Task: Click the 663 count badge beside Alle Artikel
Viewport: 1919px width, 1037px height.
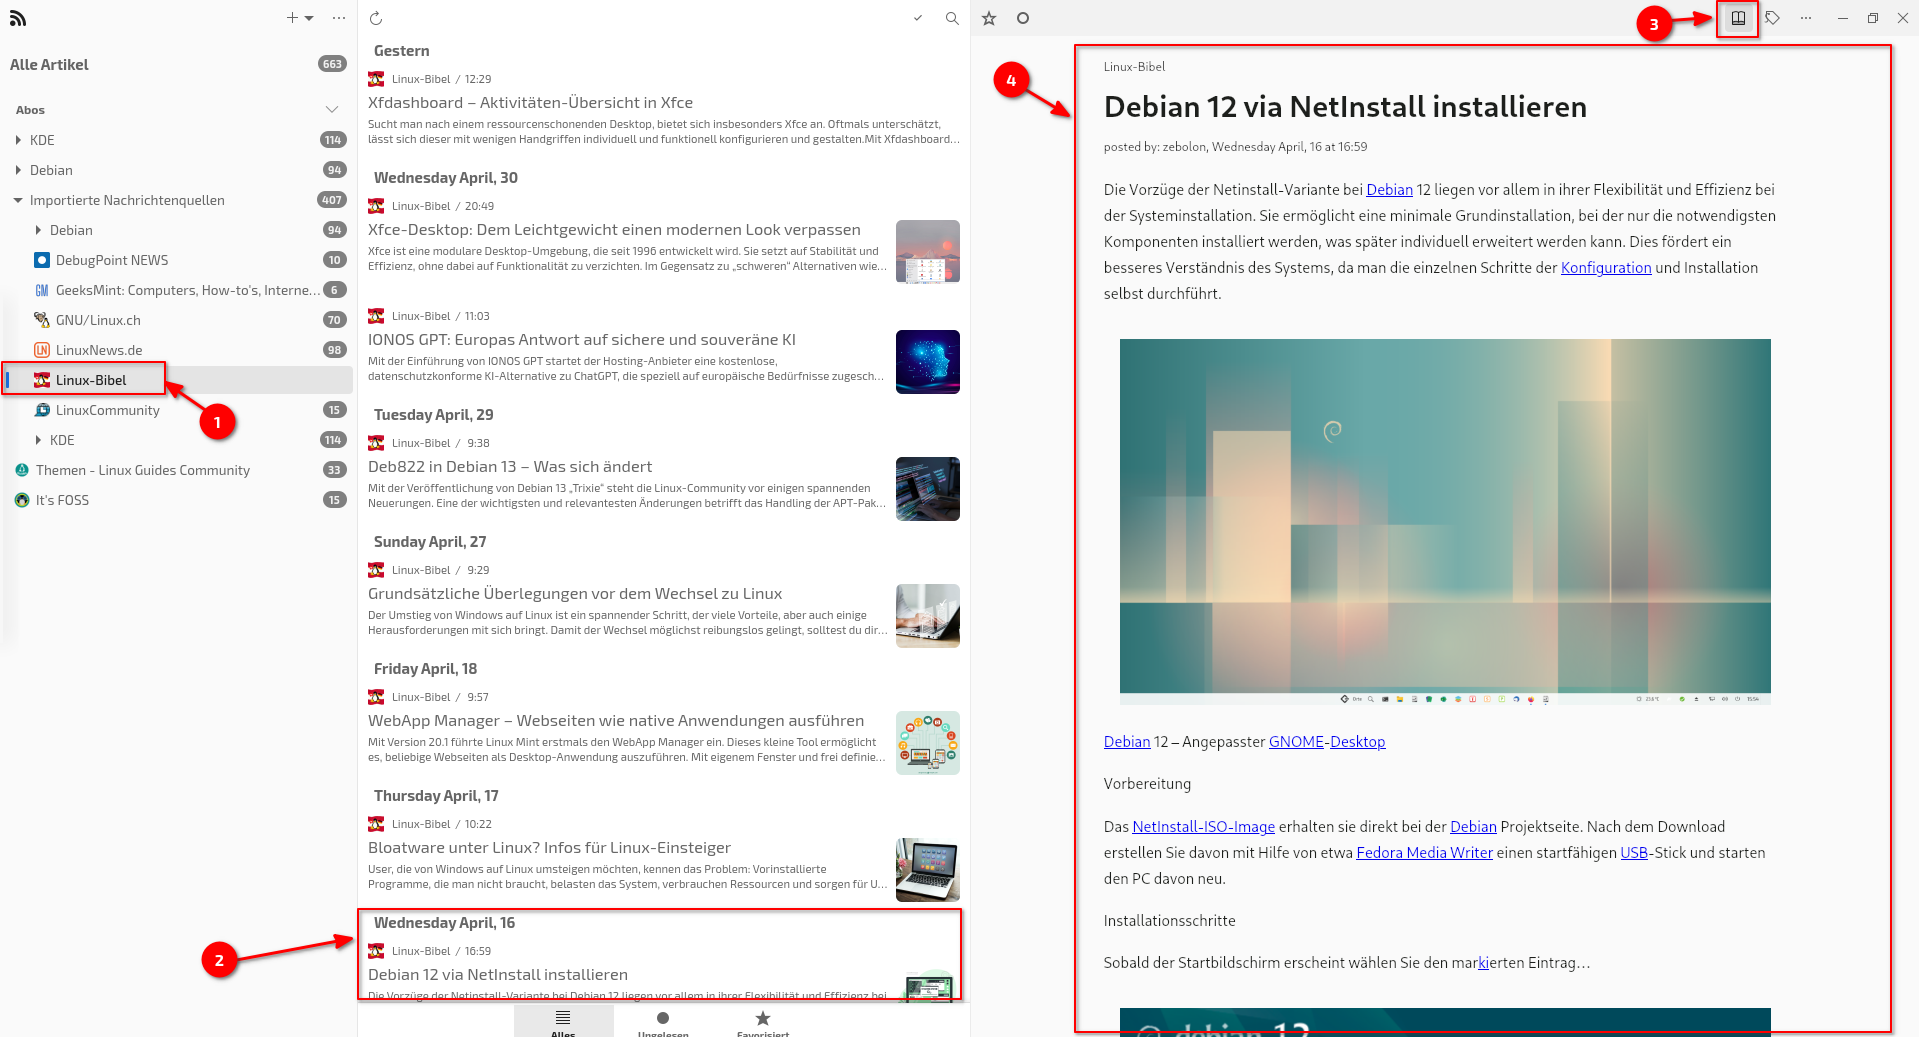Action: pos(332,64)
